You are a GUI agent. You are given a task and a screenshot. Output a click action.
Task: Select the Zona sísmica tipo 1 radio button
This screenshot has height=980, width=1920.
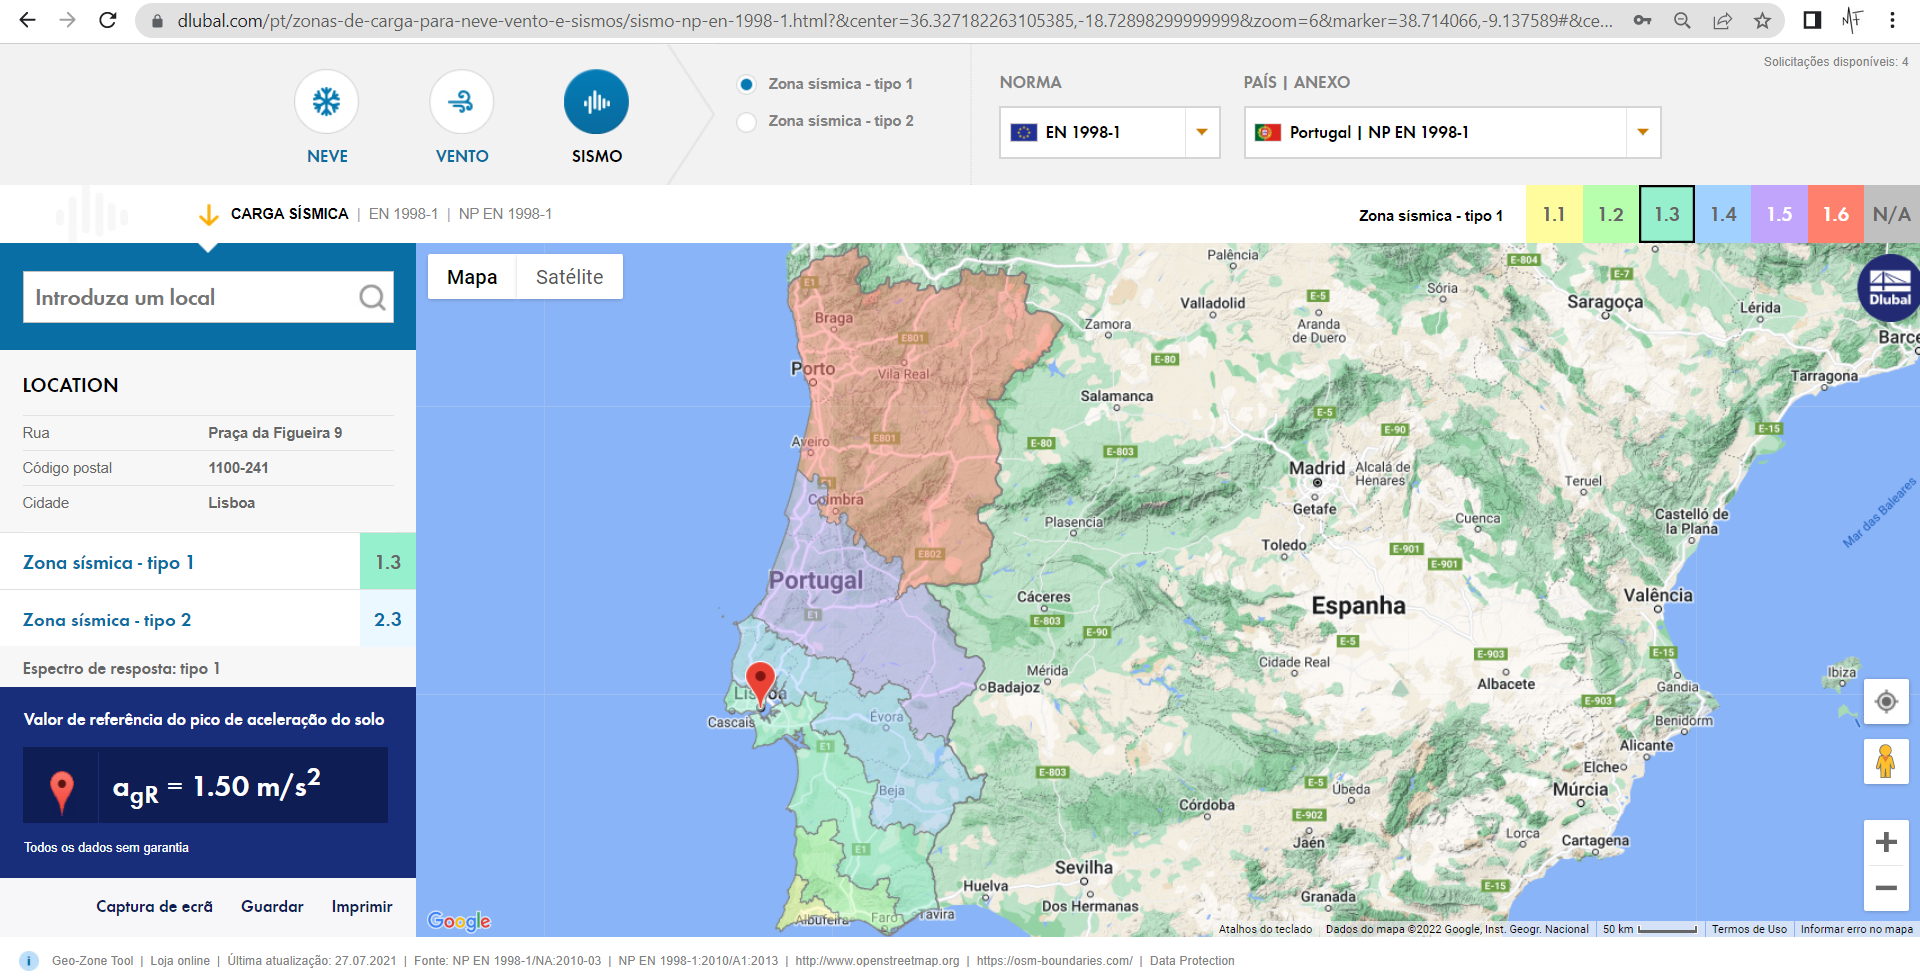pos(746,84)
